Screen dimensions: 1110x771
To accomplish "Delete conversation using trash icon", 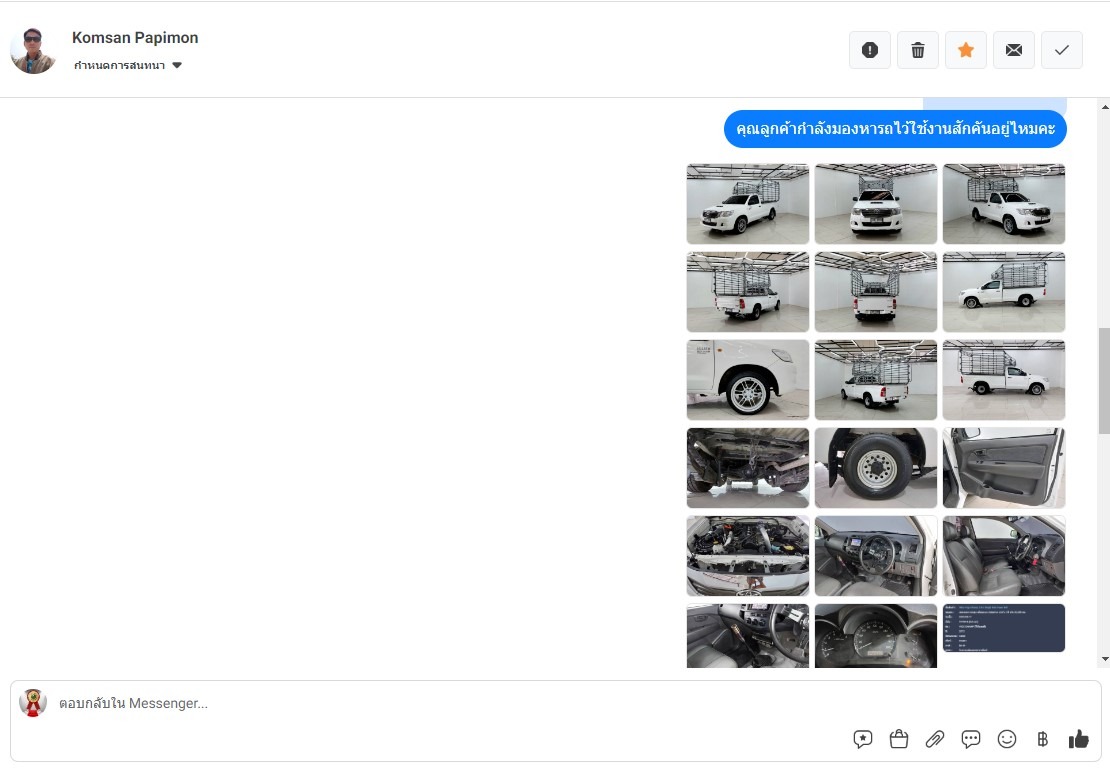I will coord(917,50).
